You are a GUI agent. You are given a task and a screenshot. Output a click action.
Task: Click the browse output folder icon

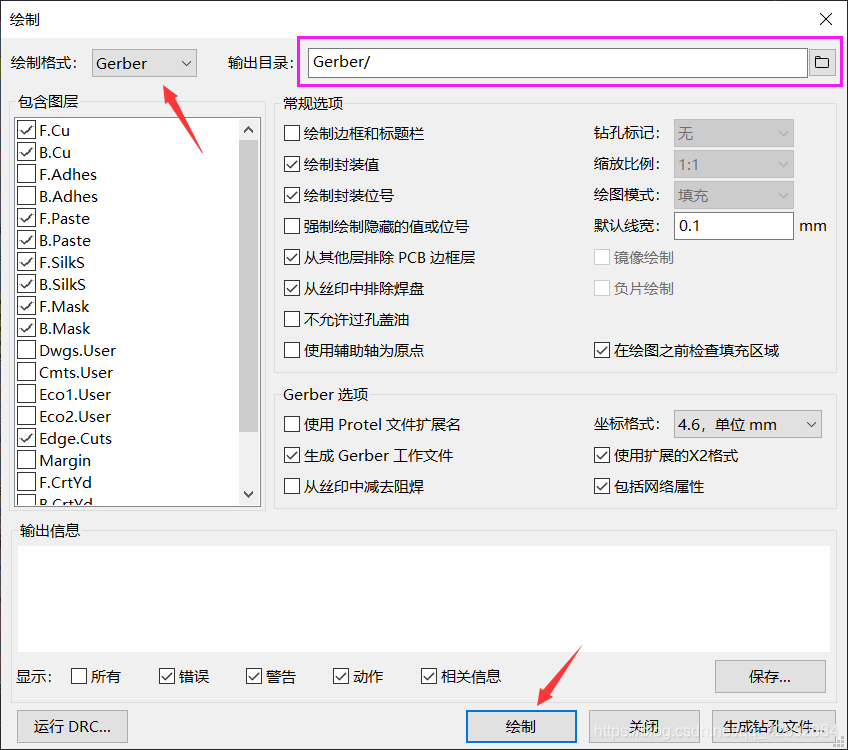[822, 63]
